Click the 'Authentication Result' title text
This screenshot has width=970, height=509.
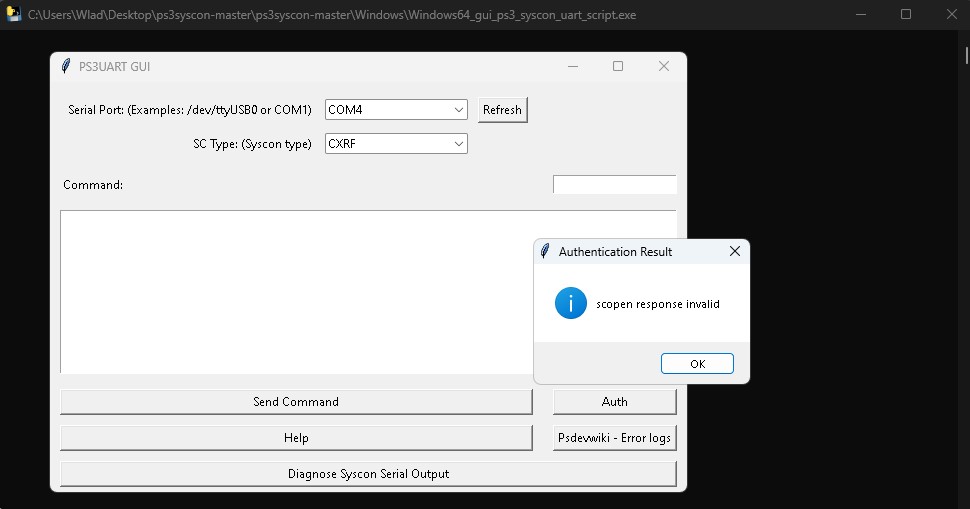click(x=616, y=252)
